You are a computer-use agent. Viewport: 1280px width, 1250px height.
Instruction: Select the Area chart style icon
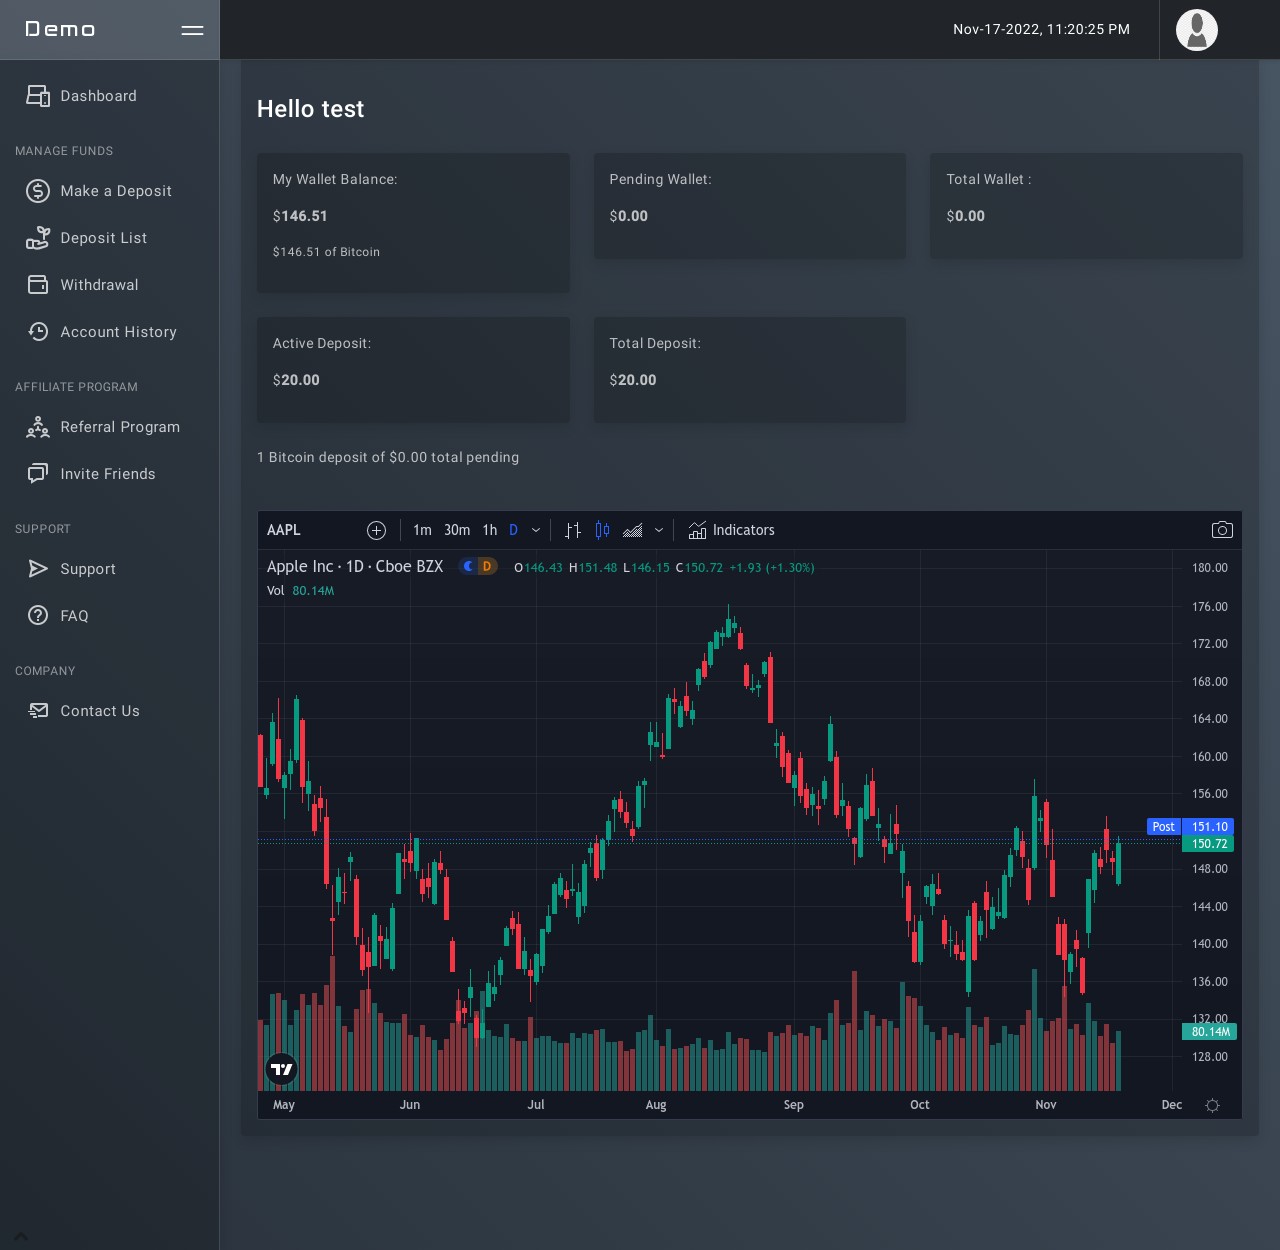[633, 530]
